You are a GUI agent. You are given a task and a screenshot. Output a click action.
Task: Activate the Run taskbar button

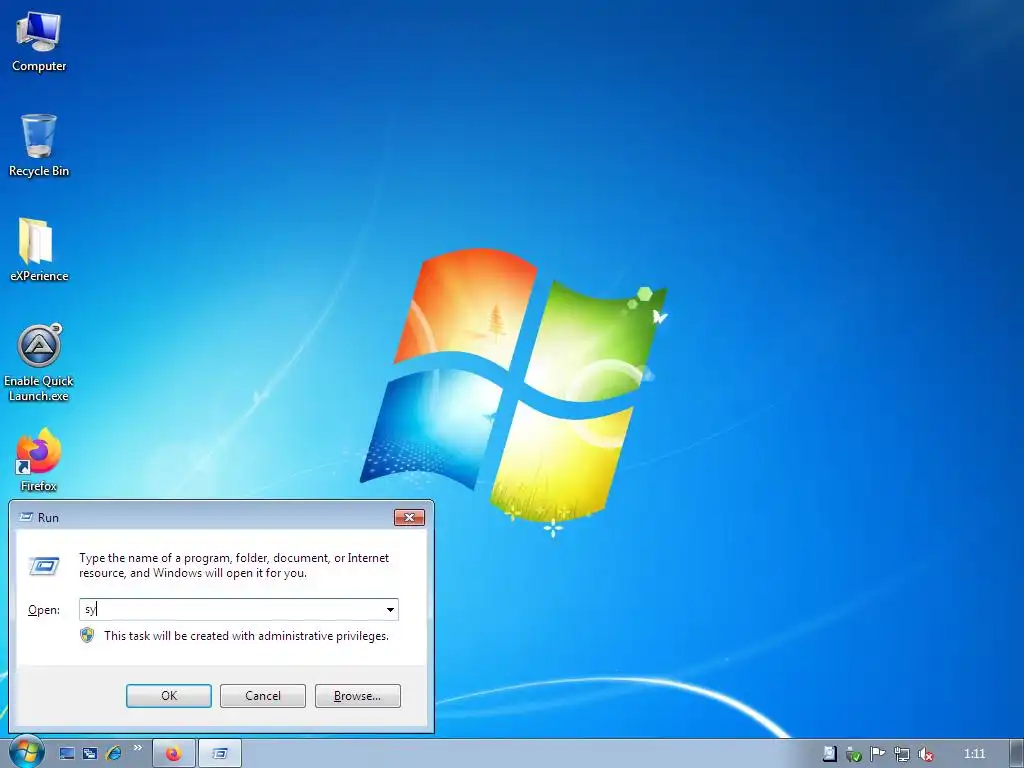tap(220, 754)
